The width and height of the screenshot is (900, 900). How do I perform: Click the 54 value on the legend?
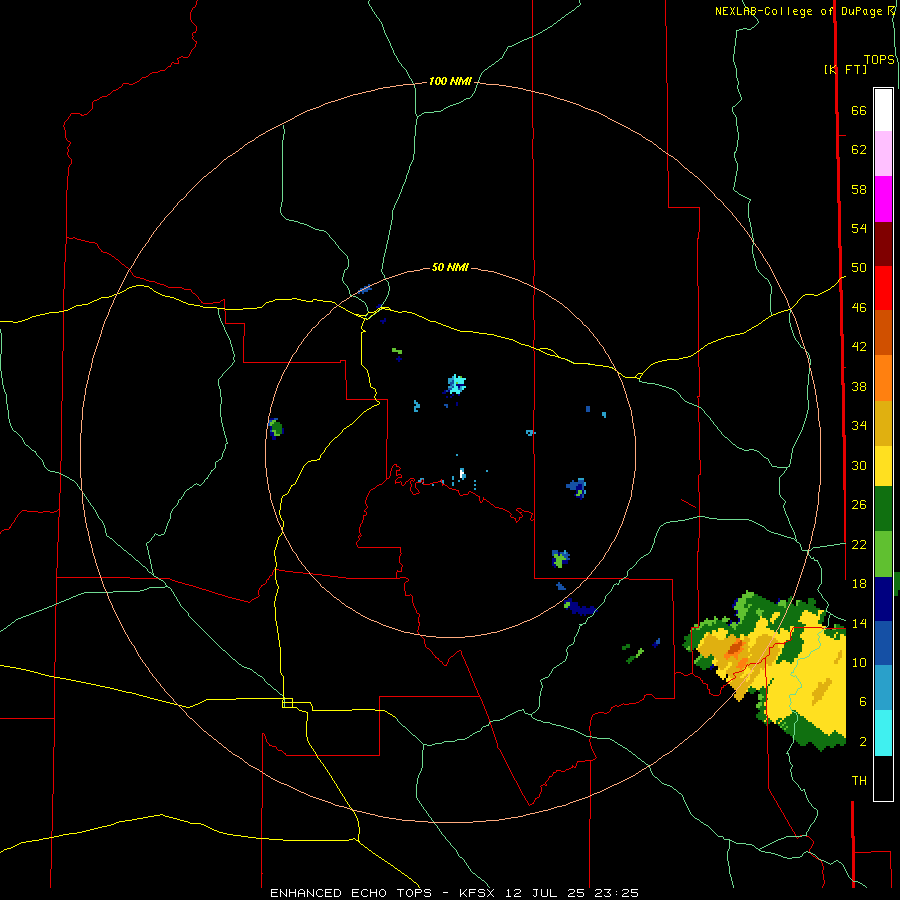coord(859,228)
